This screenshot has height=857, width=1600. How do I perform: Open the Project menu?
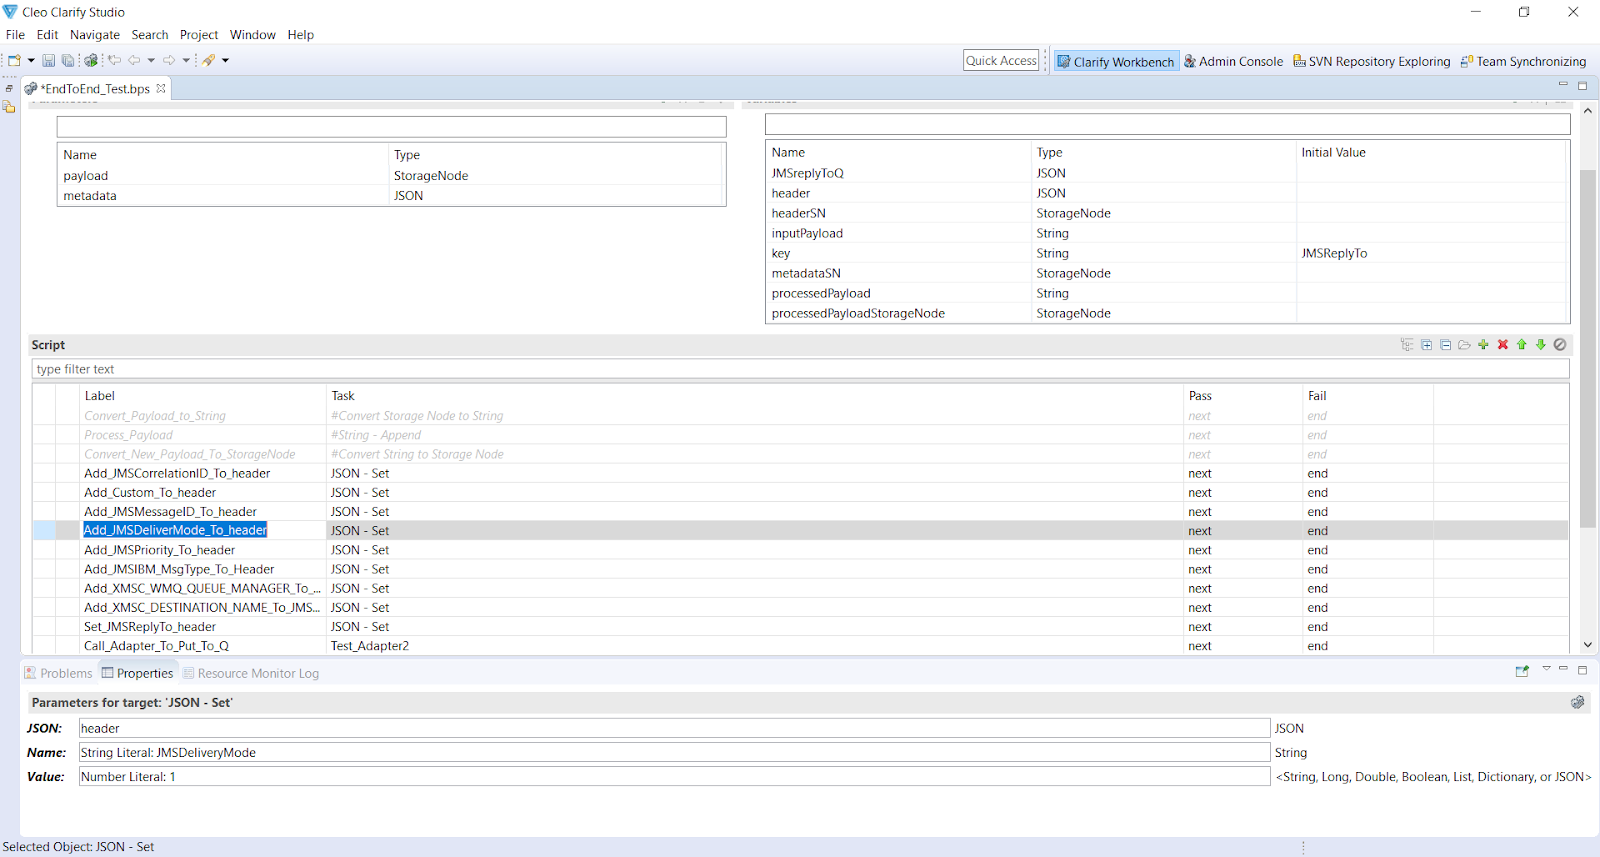[199, 34]
